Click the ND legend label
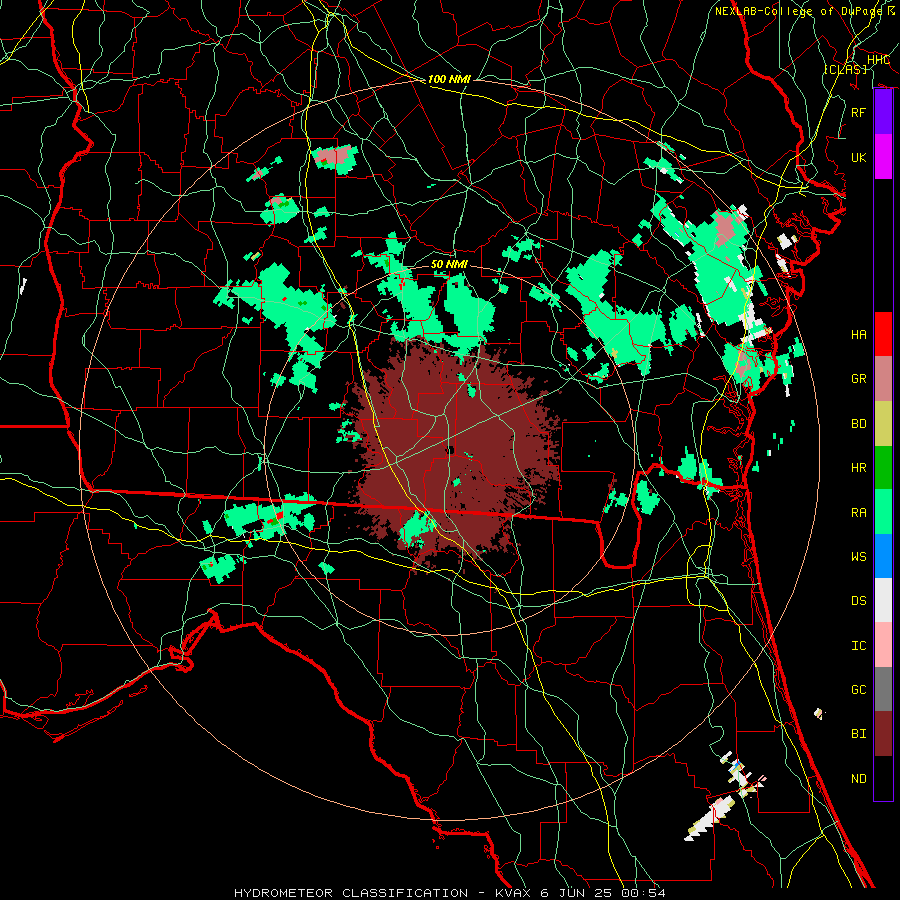 coord(859,778)
